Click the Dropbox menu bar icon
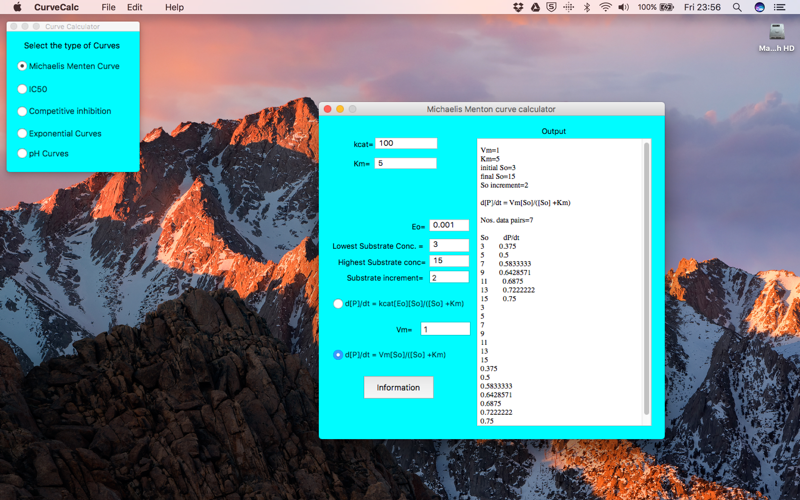This screenshot has height=500, width=800. pyautogui.click(x=518, y=7)
